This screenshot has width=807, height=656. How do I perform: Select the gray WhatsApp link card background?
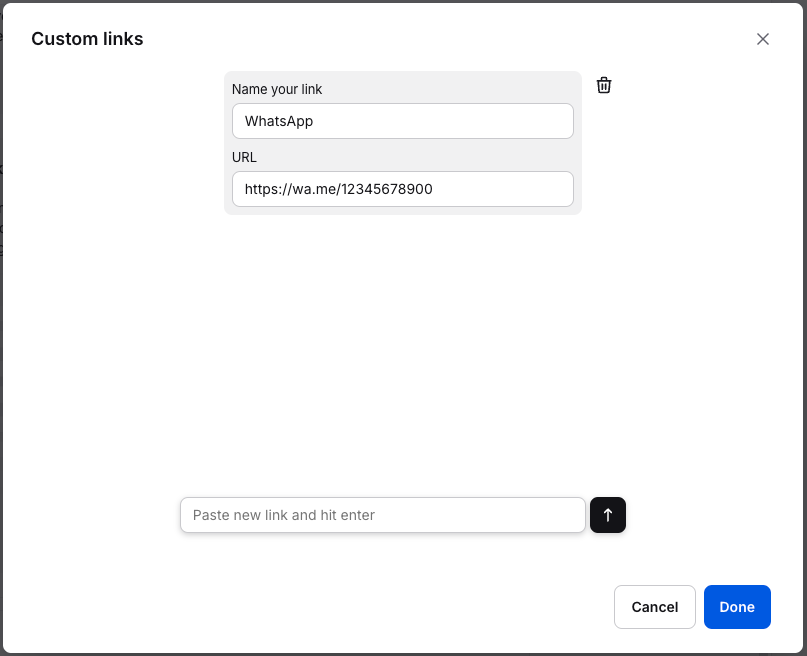click(403, 209)
